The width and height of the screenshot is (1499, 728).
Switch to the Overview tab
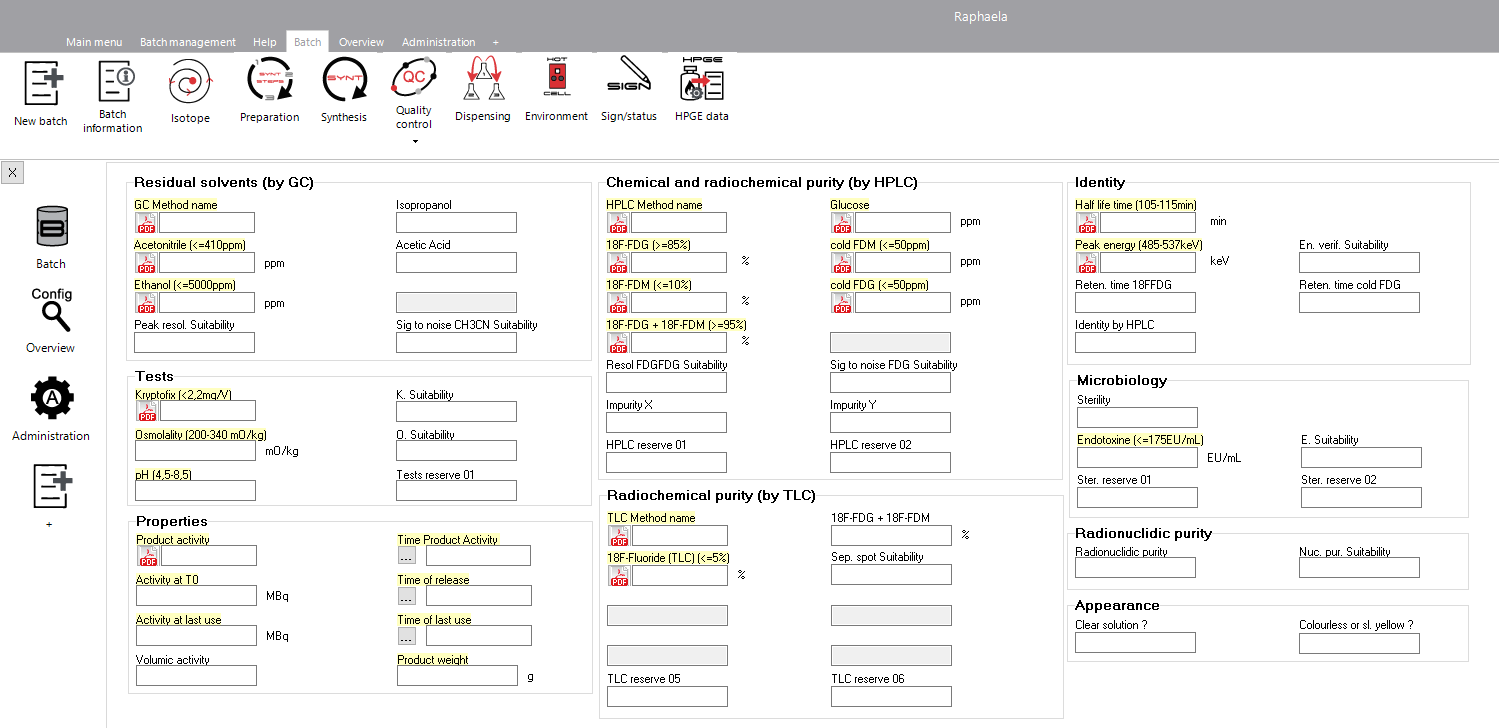361,42
